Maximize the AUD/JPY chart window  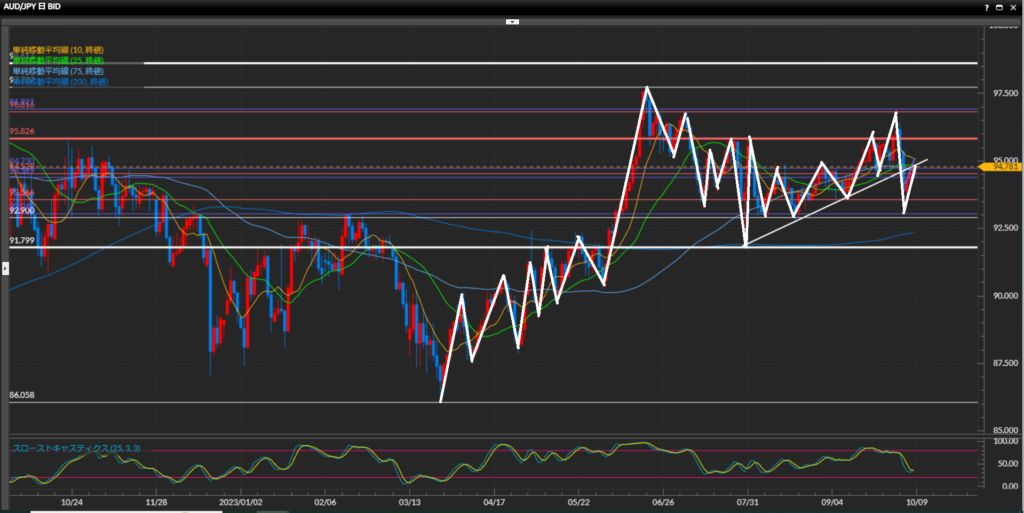(1001, 6)
